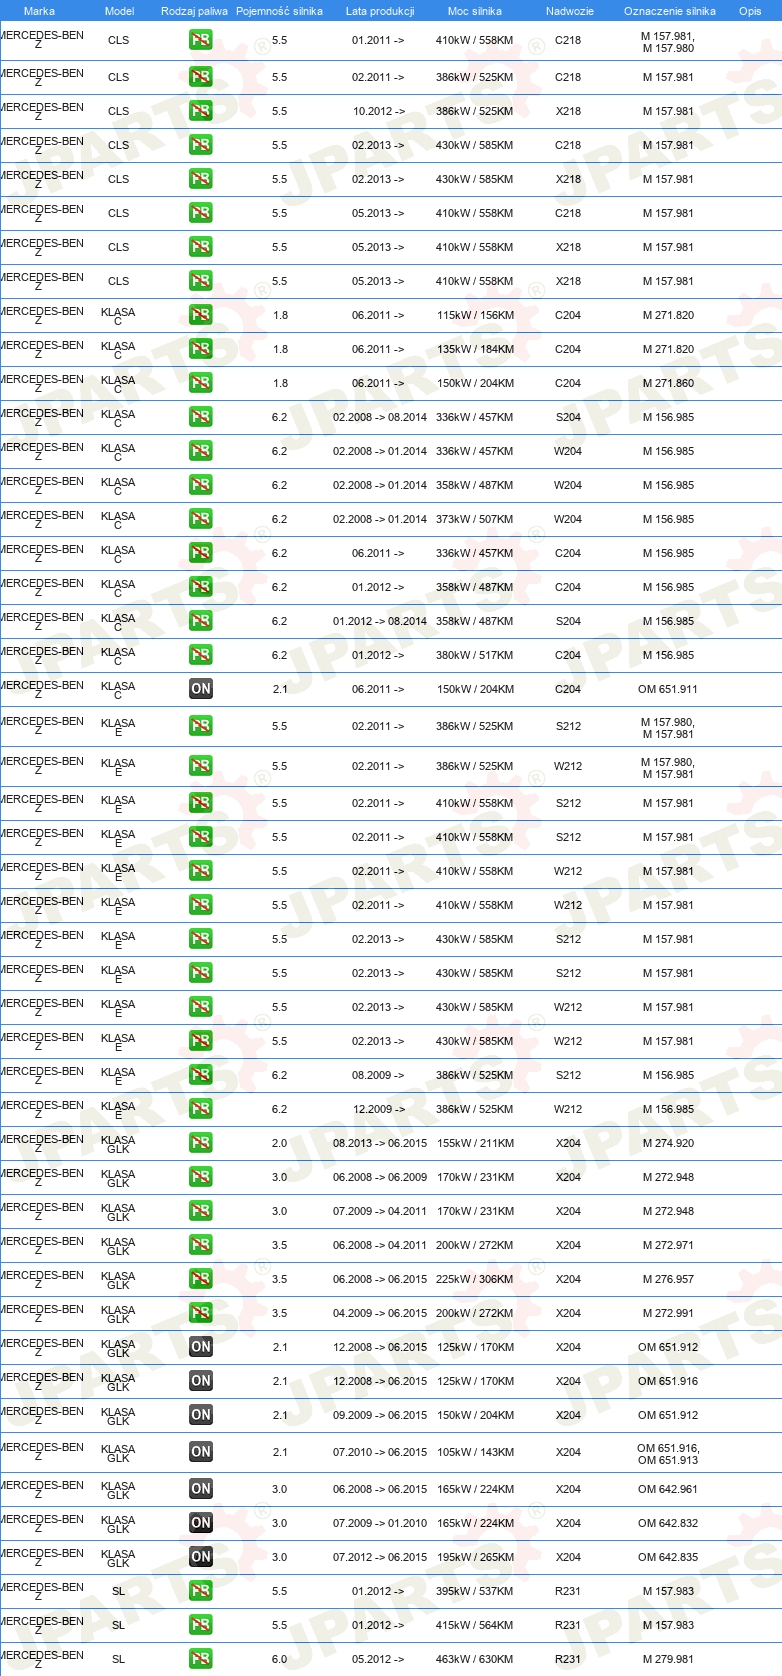Click the Rodzaj paliwa column header

tap(194, 11)
